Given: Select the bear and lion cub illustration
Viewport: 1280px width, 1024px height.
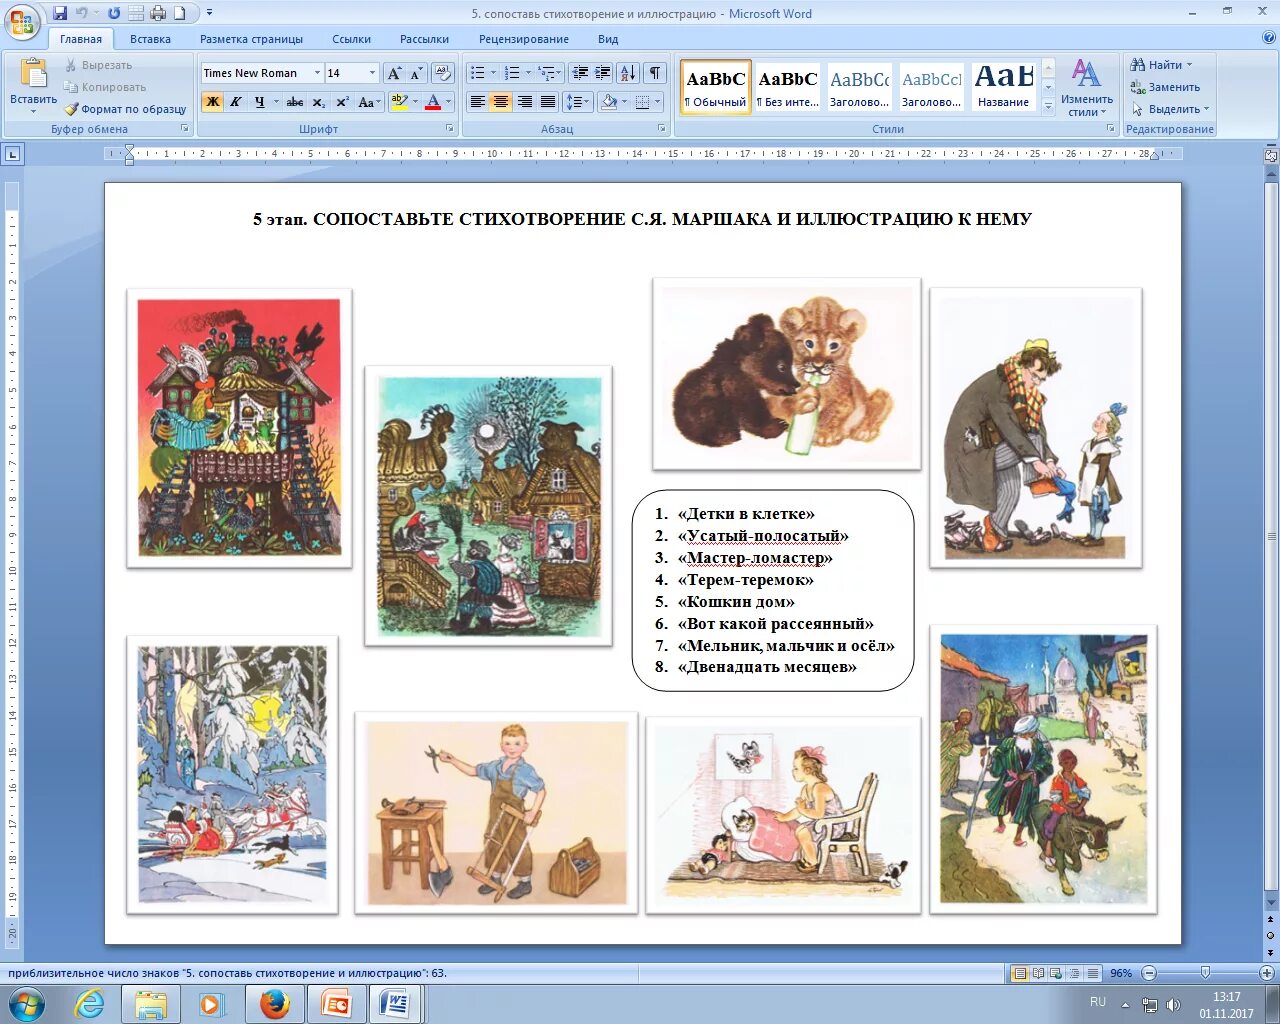Looking at the screenshot, I should (x=787, y=374).
